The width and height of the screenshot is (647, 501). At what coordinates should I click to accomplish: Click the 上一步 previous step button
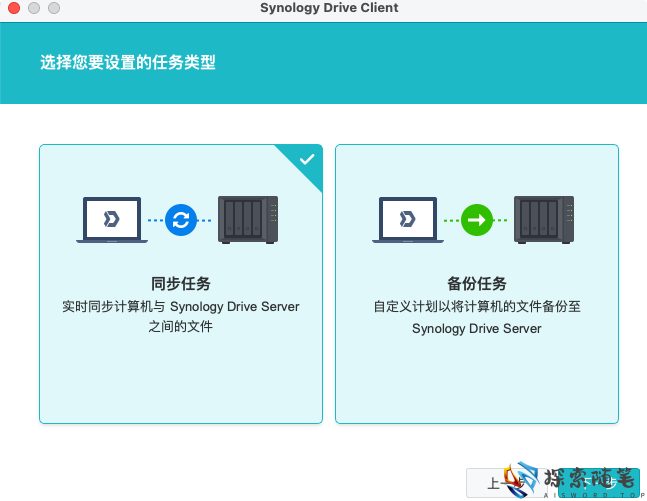point(507,483)
